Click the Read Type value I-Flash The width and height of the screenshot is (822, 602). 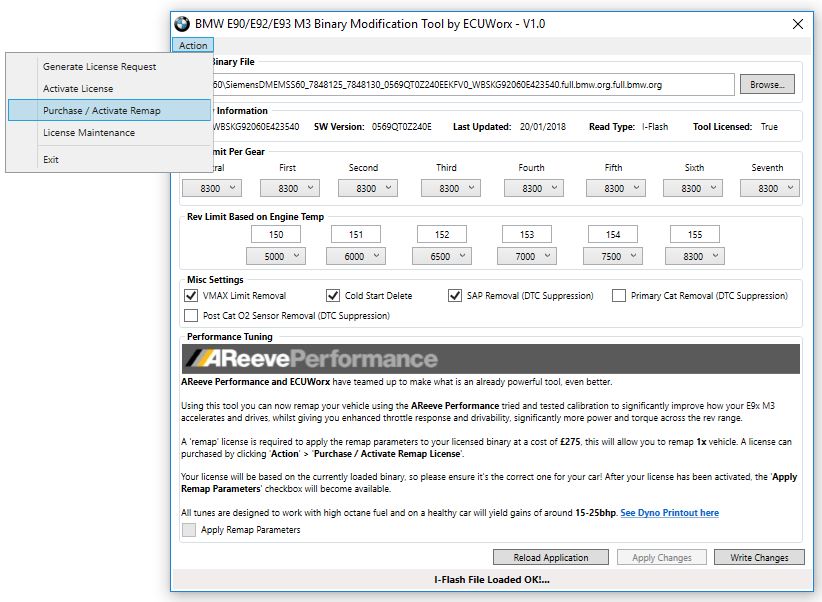point(655,127)
